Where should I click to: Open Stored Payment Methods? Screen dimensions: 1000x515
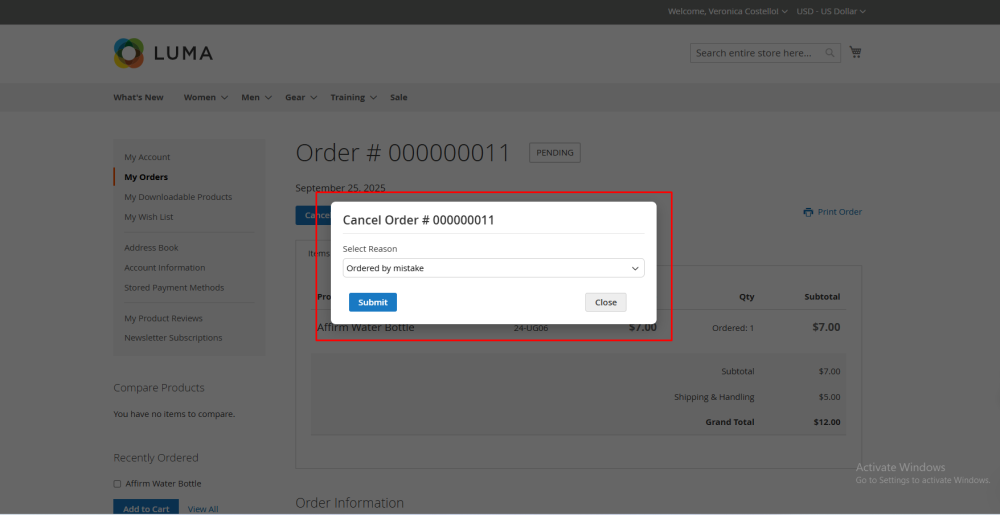[174, 287]
